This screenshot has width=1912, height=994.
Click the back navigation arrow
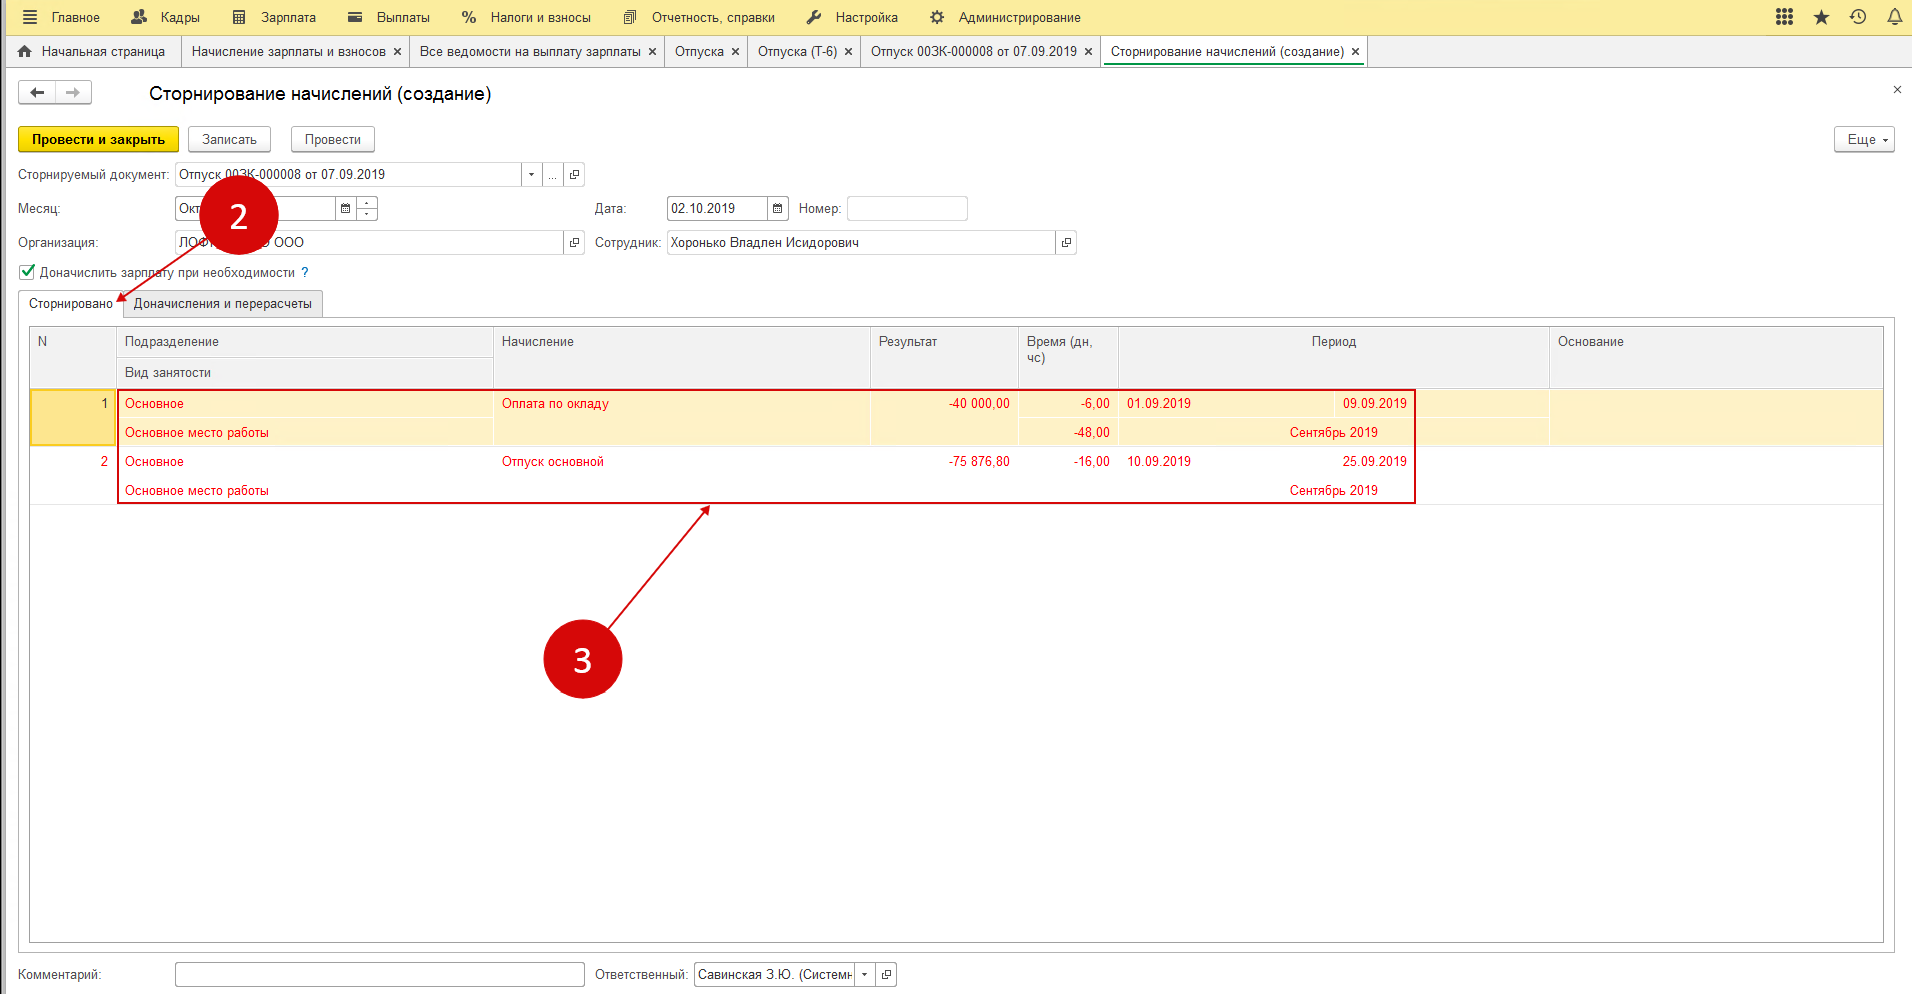[37, 93]
